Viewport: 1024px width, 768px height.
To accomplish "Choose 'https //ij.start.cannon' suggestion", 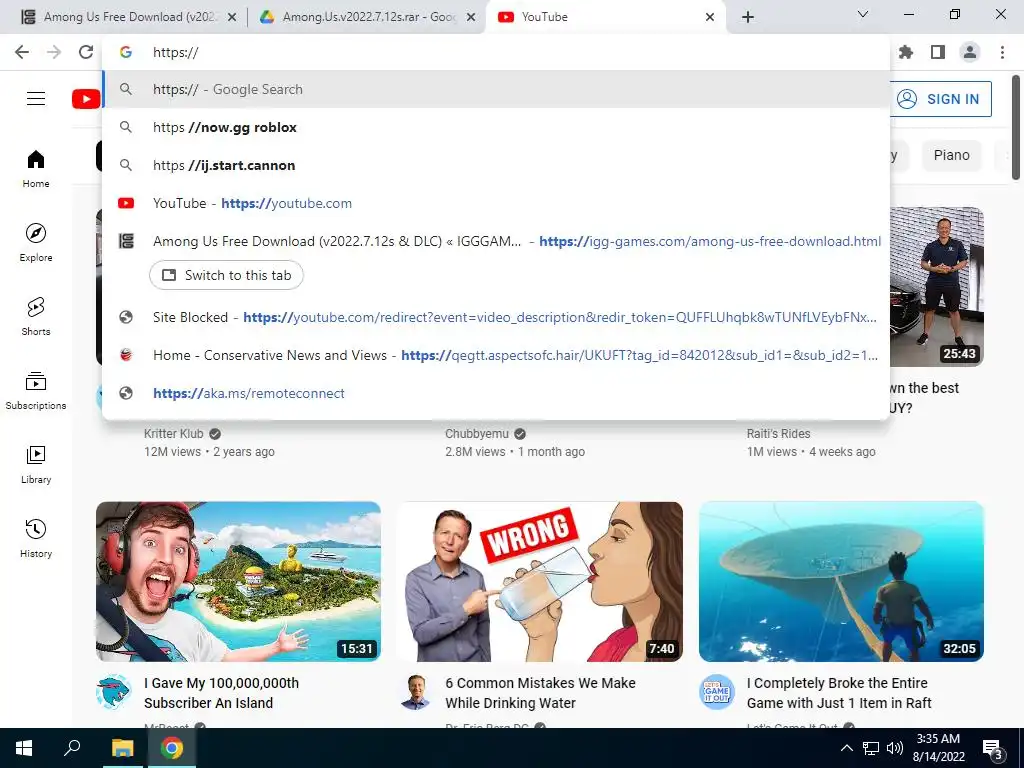I will [496, 165].
